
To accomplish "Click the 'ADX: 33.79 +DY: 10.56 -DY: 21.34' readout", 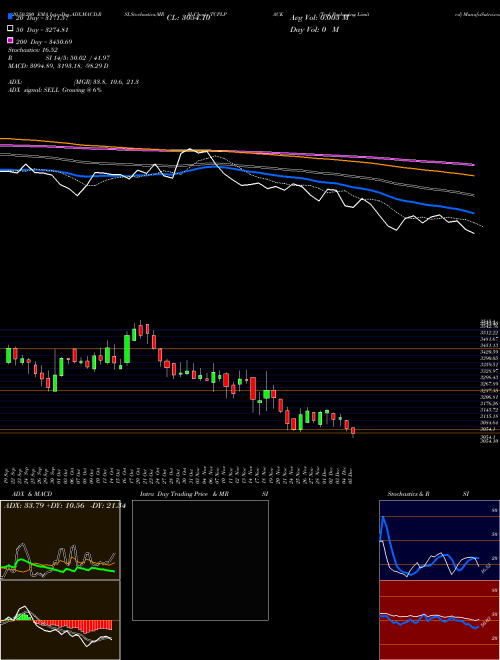I will (x=65, y=506).
